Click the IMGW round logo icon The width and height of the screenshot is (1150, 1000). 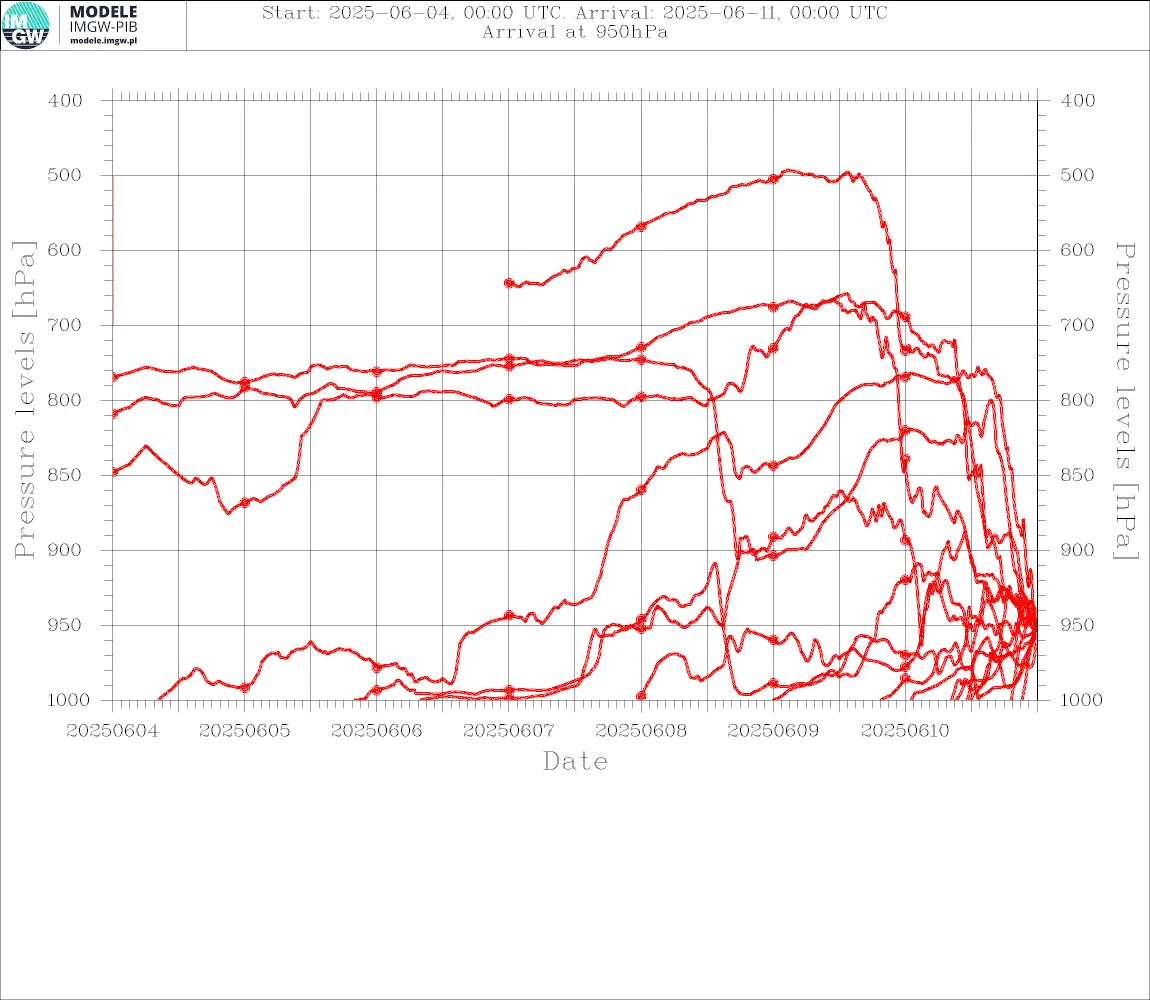tap(26, 25)
